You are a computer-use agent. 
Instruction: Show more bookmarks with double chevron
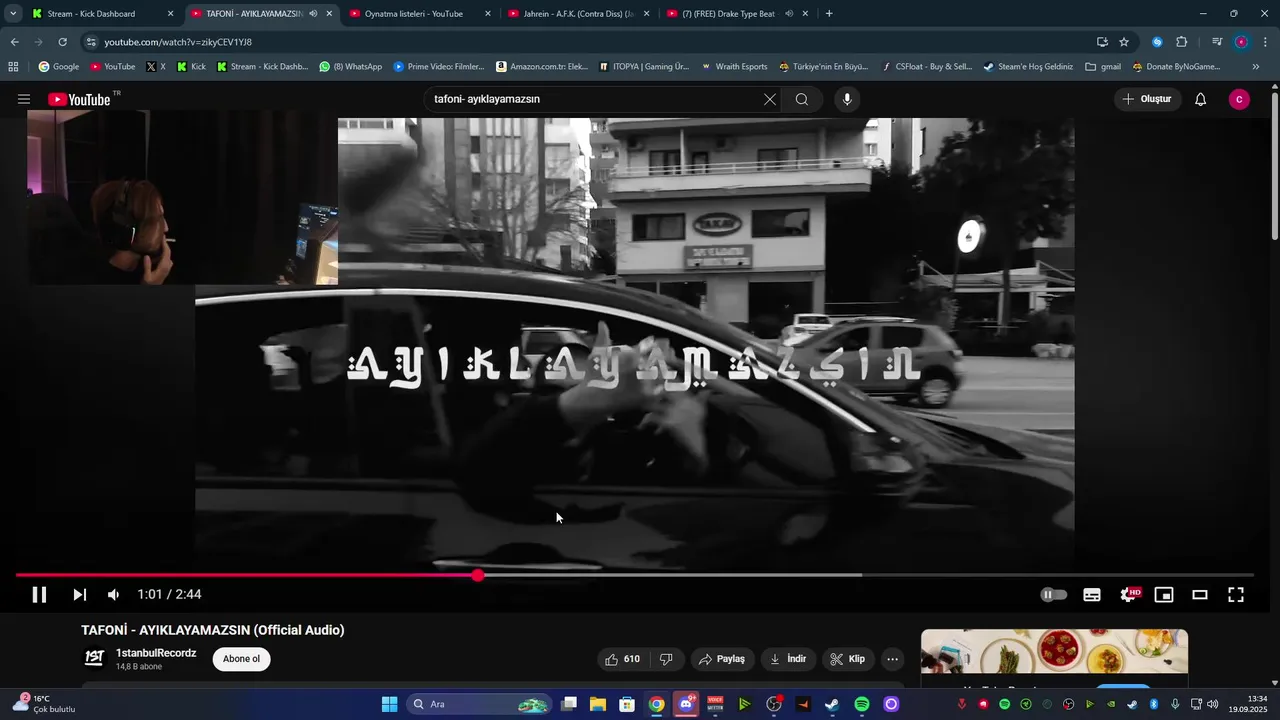click(x=1256, y=67)
